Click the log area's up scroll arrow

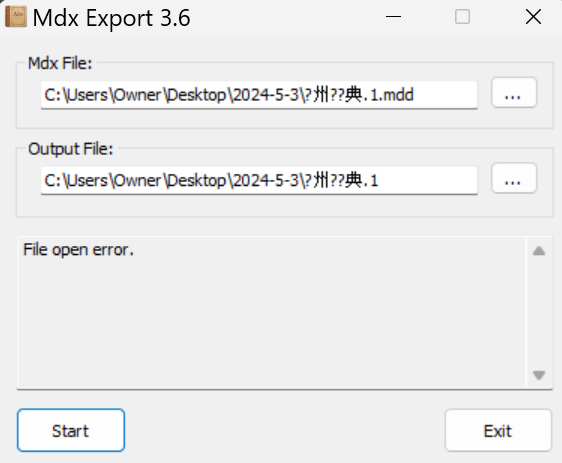pyautogui.click(x=539, y=250)
